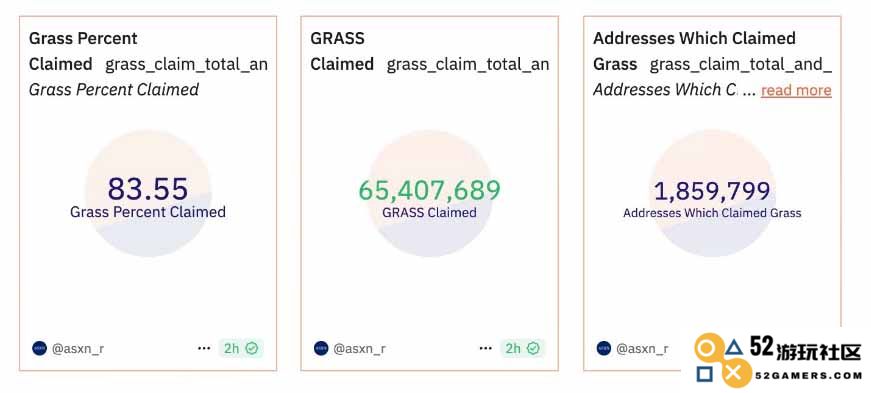Click the asxn_r avatar on Addresses card

pos(604,349)
